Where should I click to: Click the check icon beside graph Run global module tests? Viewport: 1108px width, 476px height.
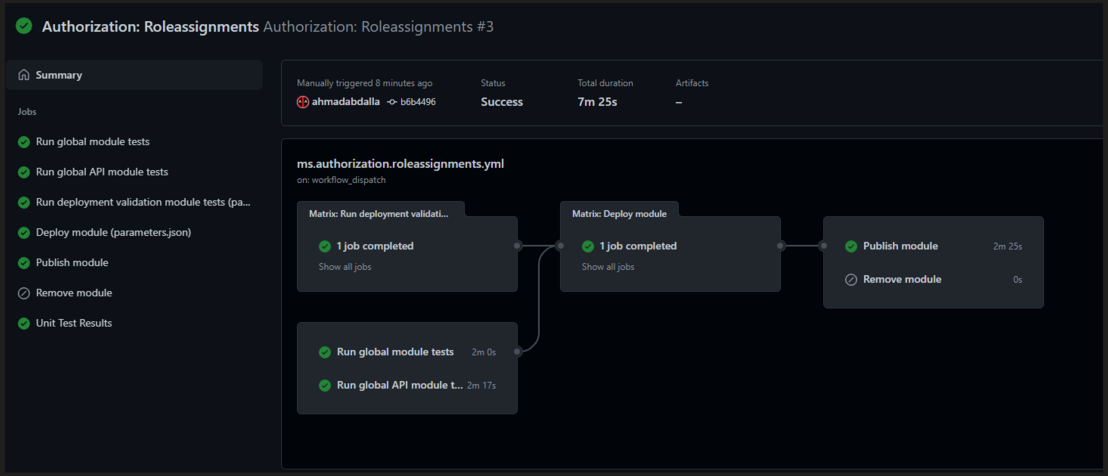pos(325,352)
